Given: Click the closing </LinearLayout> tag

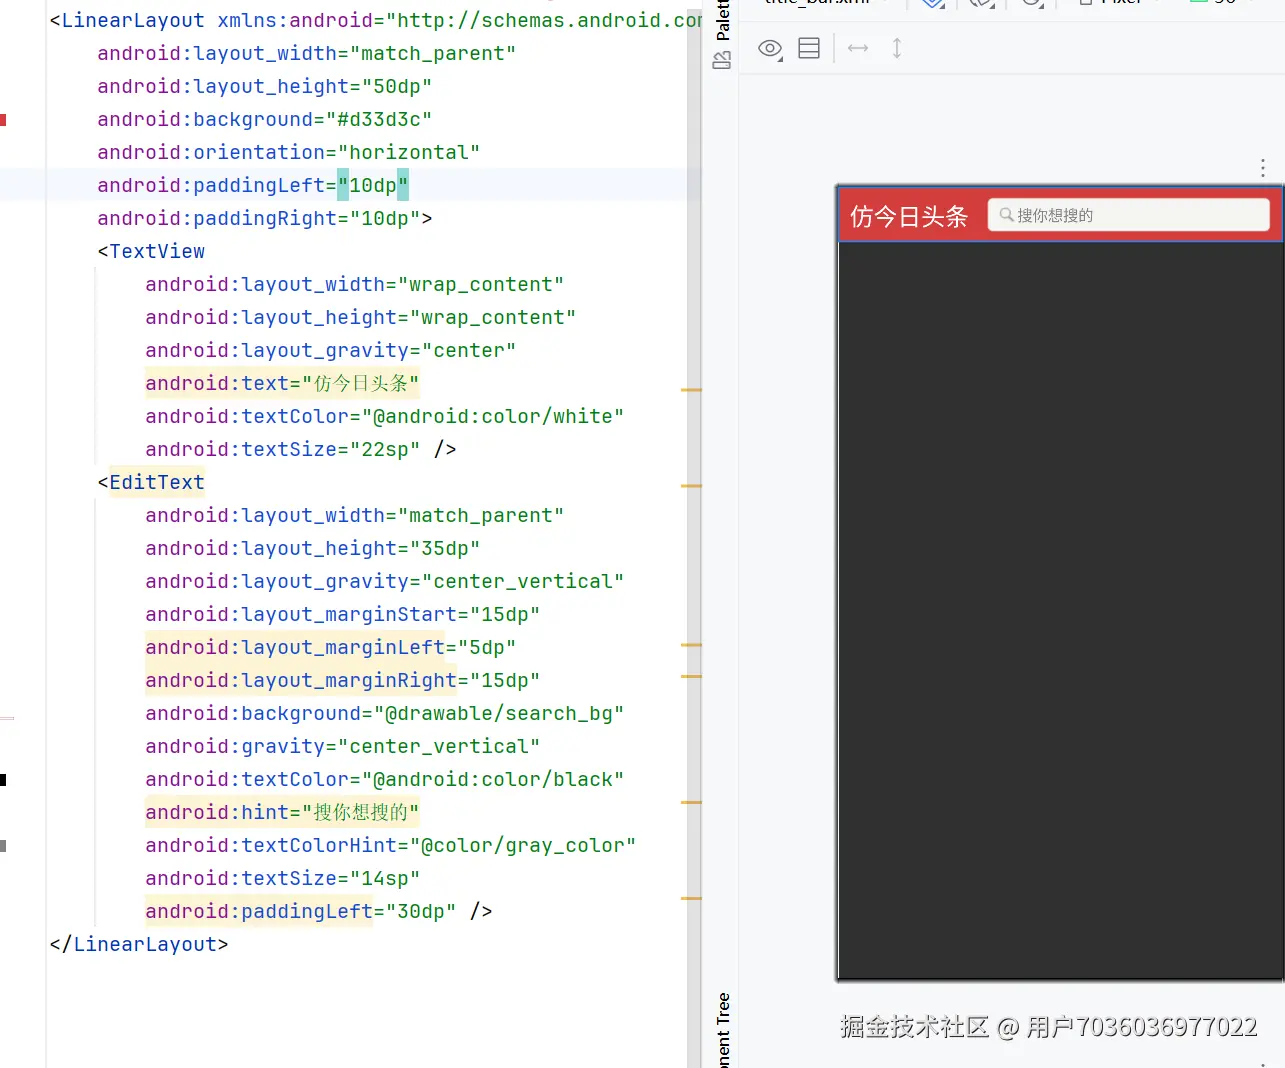Looking at the screenshot, I should point(139,944).
